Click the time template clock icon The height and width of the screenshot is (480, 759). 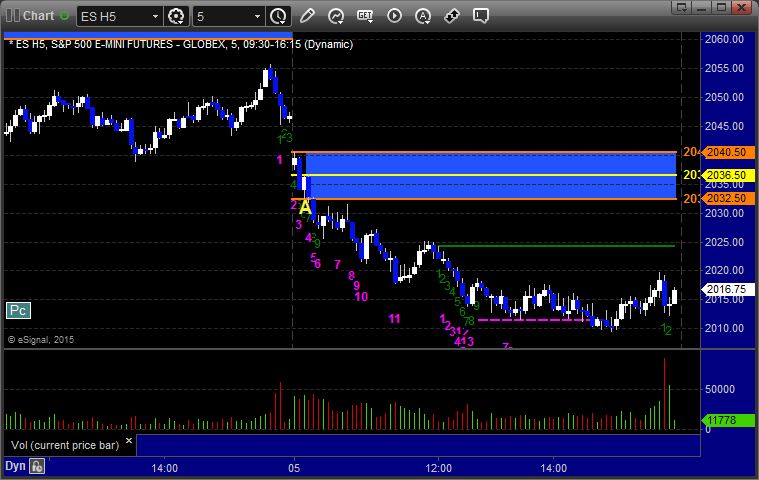click(277, 16)
